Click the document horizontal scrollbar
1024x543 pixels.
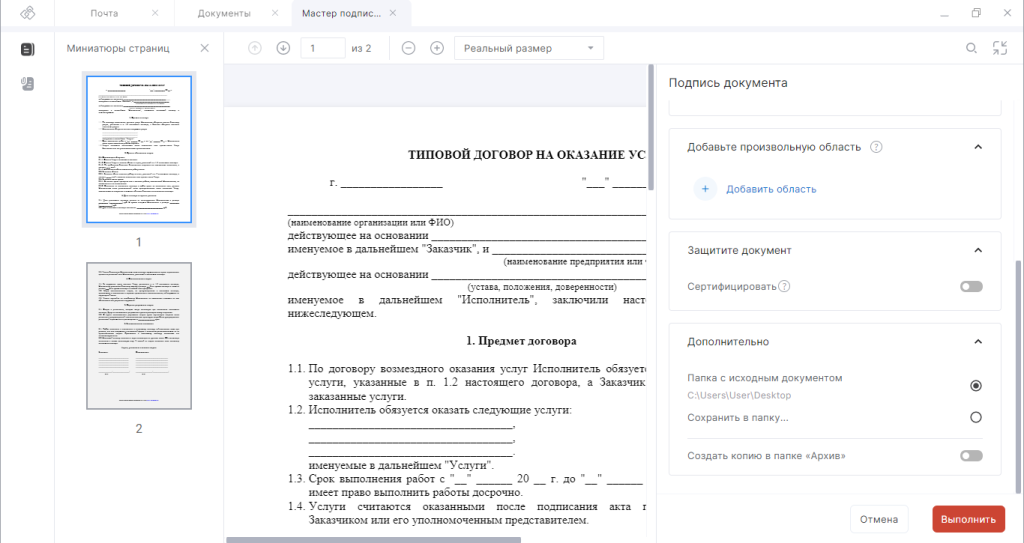374,540
